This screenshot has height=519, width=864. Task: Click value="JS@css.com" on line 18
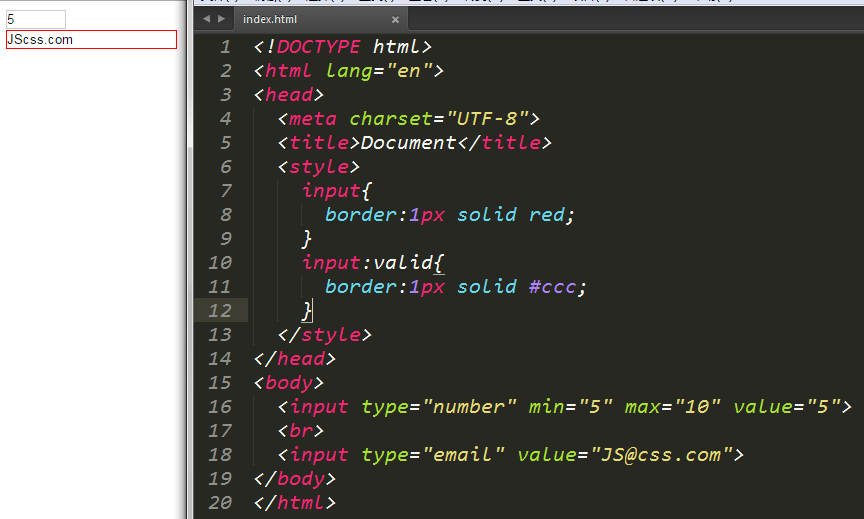(x=624, y=455)
